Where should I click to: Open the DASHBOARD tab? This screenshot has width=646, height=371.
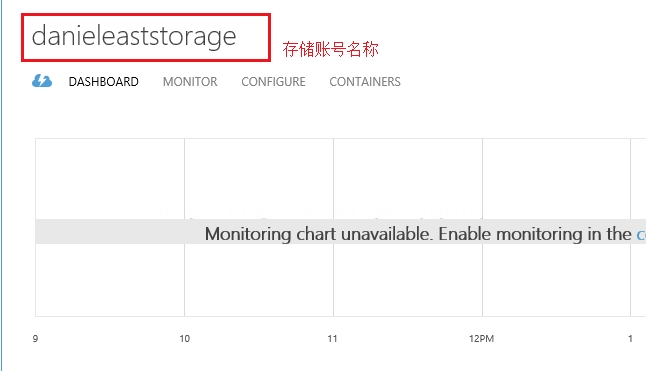[103, 82]
